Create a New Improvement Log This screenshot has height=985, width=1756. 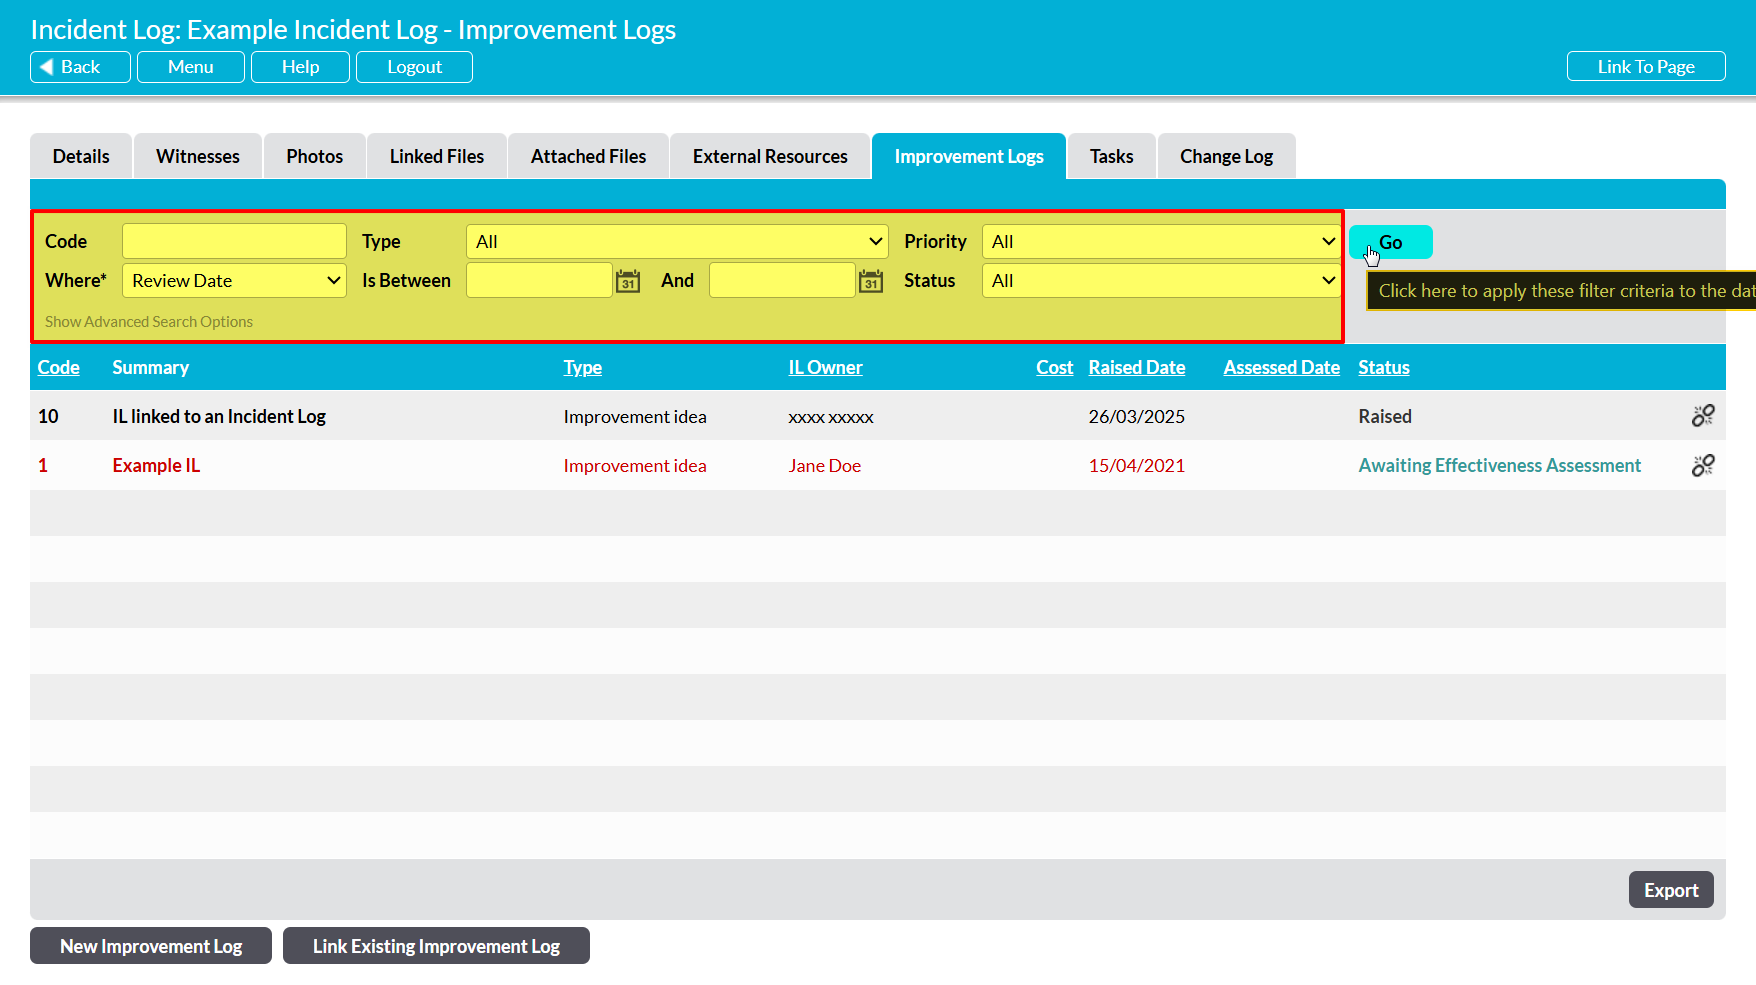(151, 946)
